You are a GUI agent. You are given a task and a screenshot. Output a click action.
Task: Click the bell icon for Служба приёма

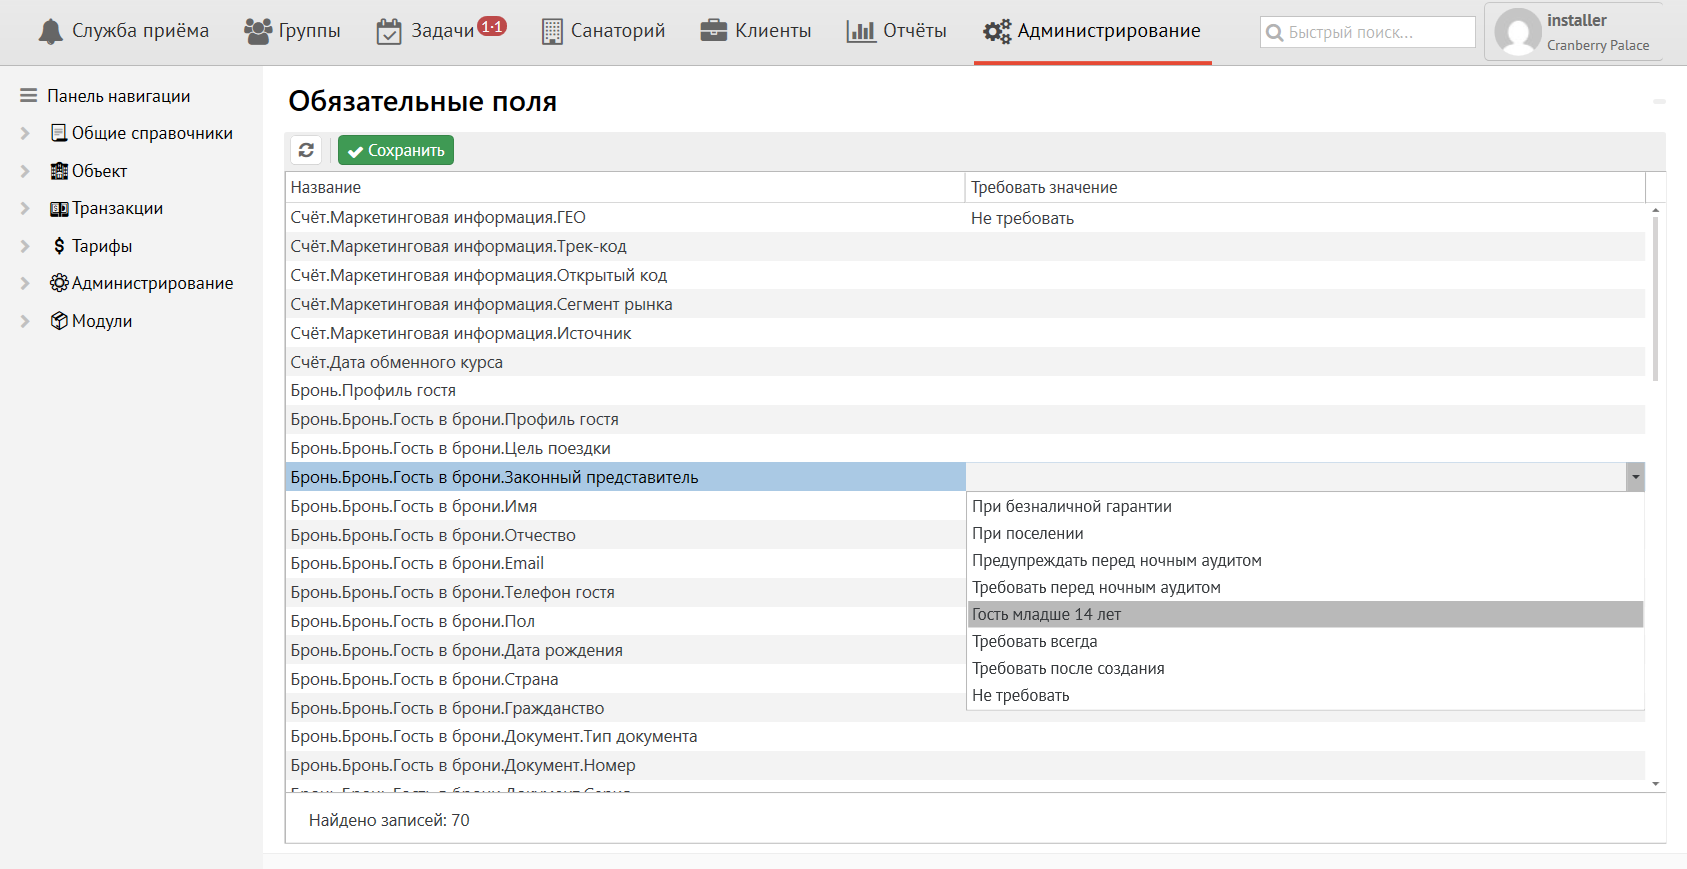click(50, 32)
